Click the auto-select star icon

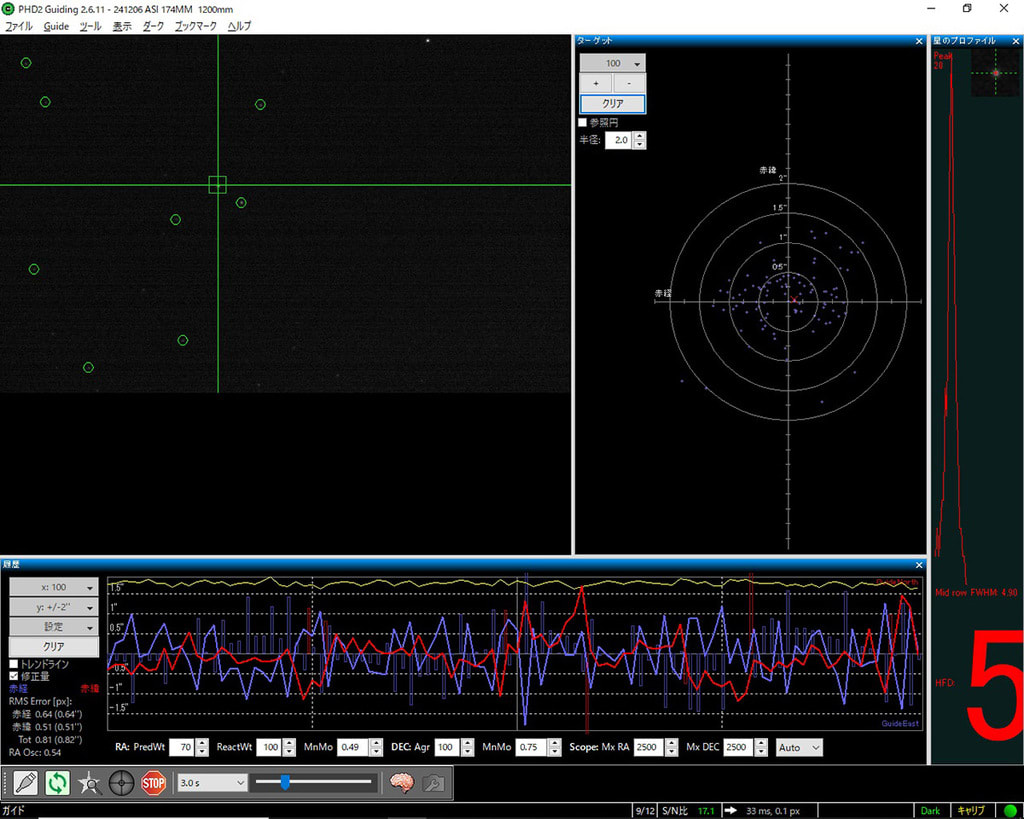click(89, 782)
